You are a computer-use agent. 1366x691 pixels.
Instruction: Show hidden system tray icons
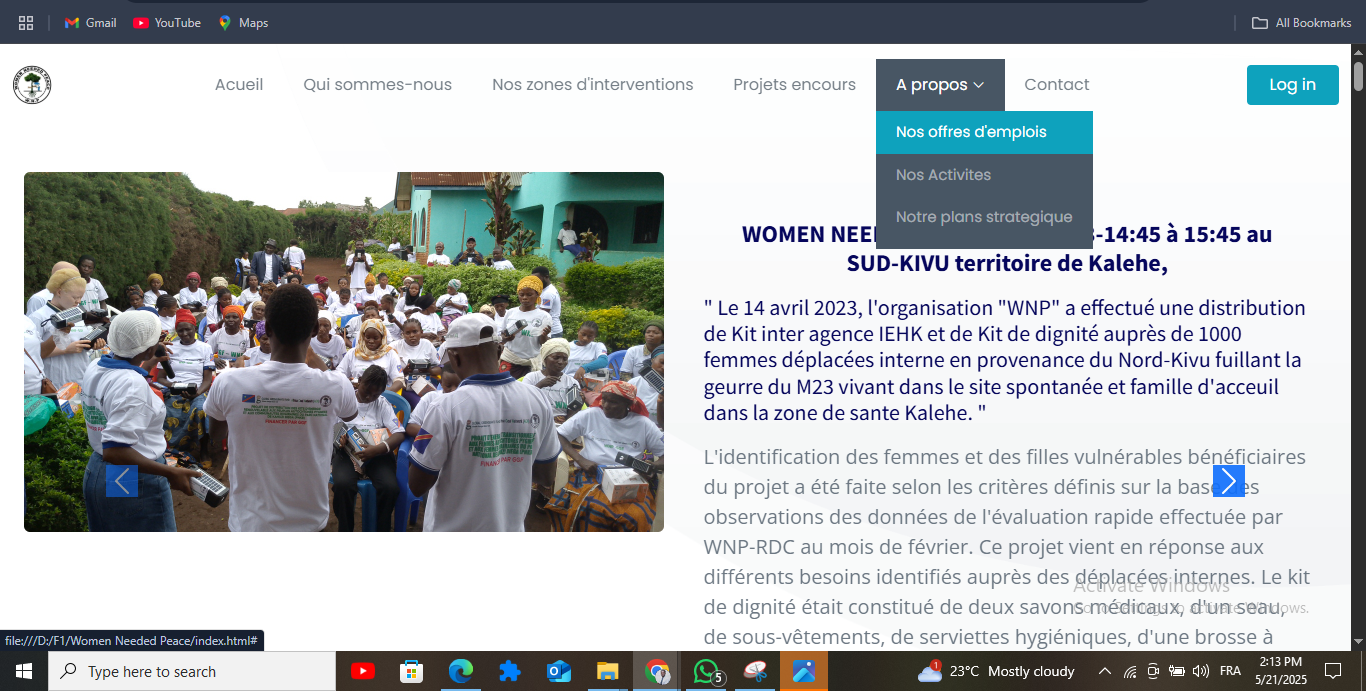pyautogui.click(x=1105, y=671)
